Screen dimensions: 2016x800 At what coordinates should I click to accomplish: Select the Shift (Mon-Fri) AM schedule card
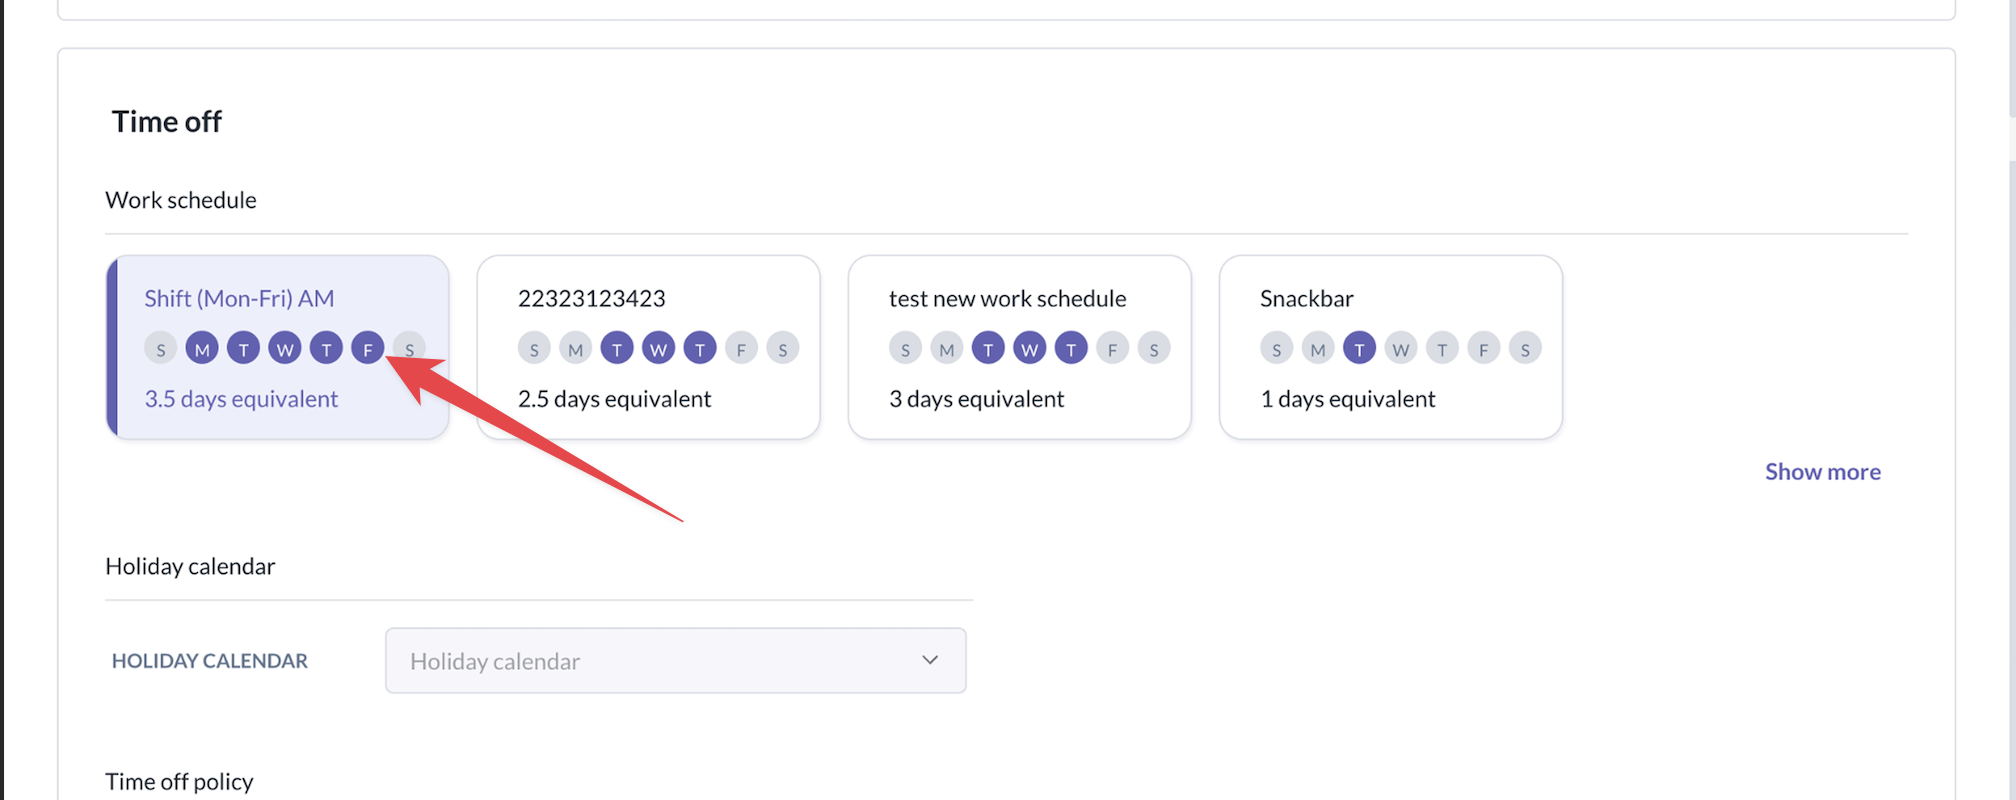[277, 299]
